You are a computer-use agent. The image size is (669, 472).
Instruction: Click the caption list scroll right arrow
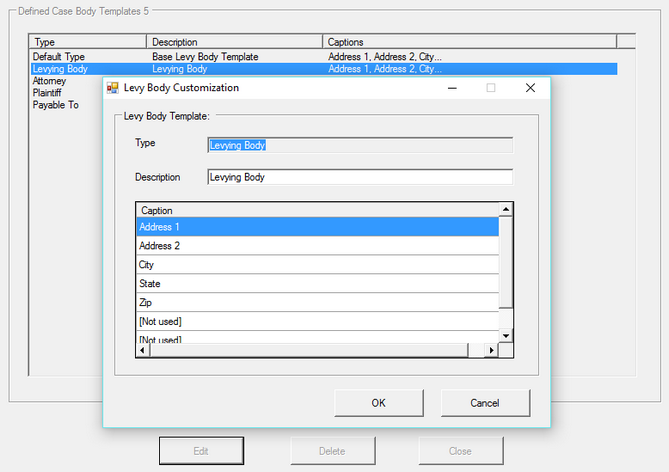click(492, 350)
